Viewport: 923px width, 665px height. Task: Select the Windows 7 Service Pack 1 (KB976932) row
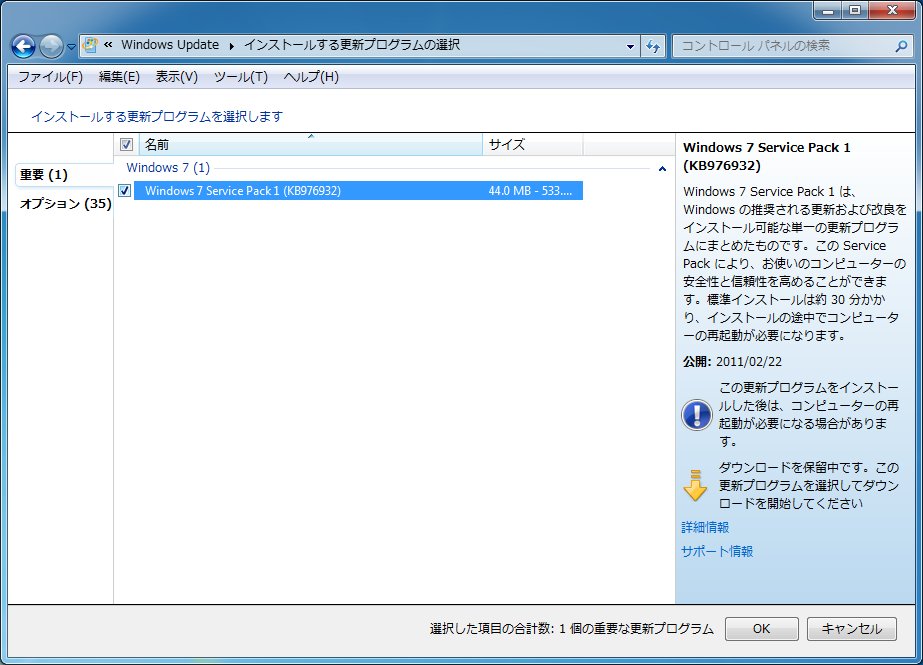pos(358,191)
